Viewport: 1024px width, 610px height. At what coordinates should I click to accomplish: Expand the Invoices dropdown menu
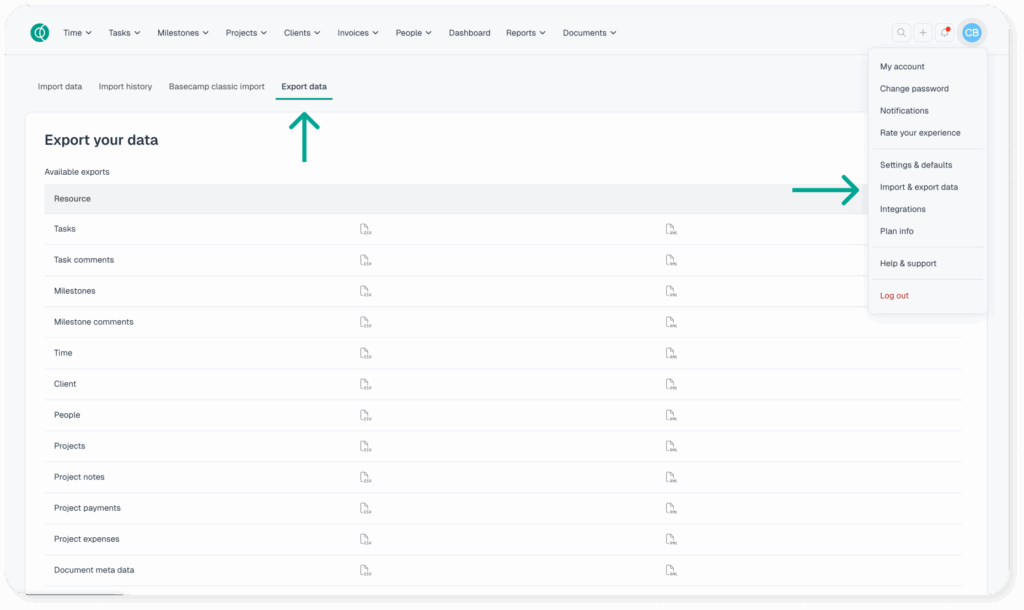pos(358,33)
